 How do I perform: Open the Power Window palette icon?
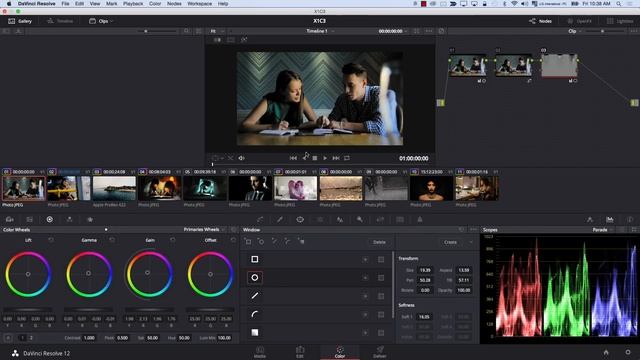(300, 220)
